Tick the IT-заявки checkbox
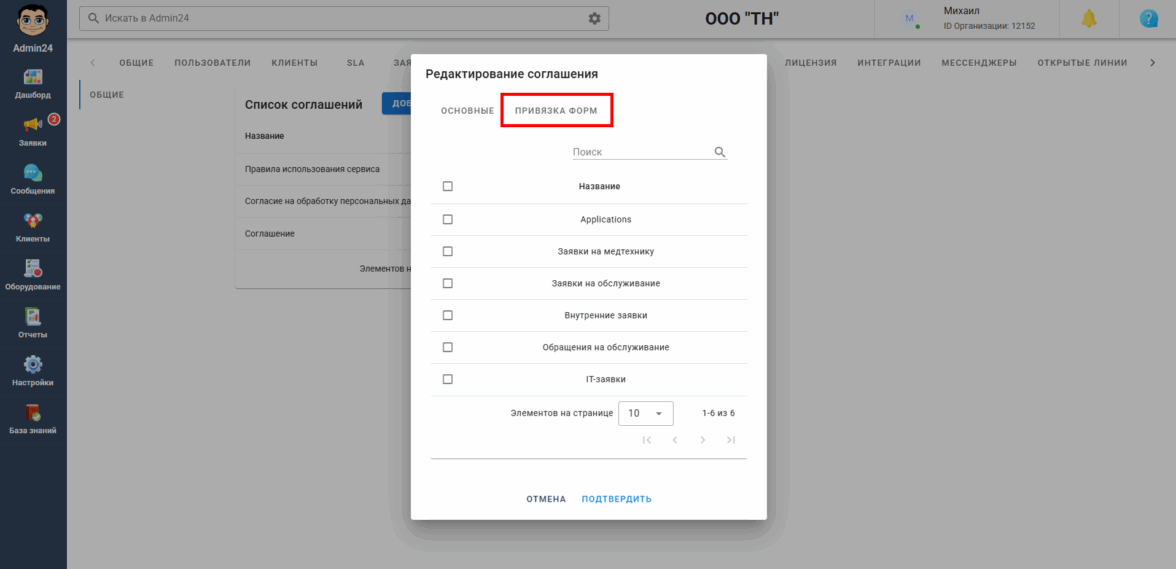The image size is (1176, 569). click(447, 379)
